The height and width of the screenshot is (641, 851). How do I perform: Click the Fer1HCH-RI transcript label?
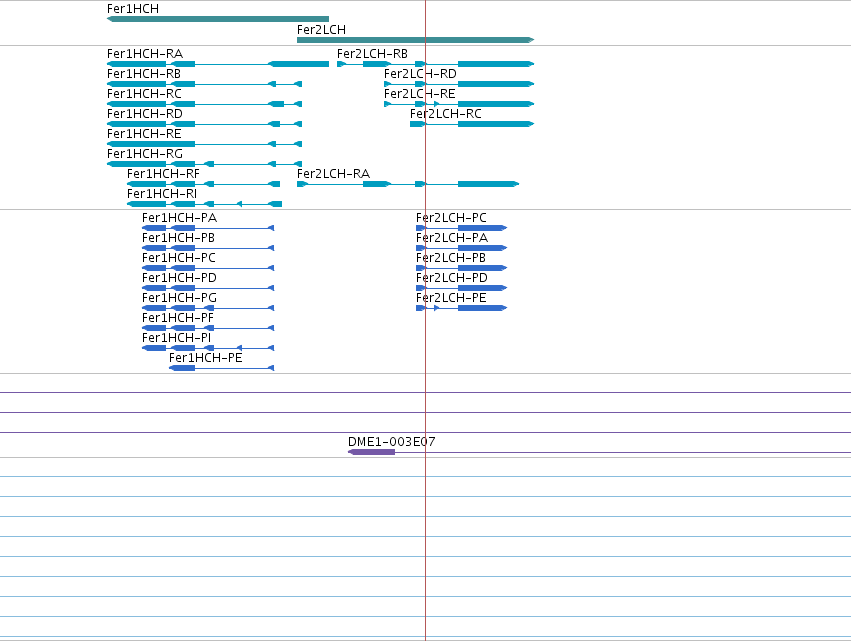[x=162, y=194]
